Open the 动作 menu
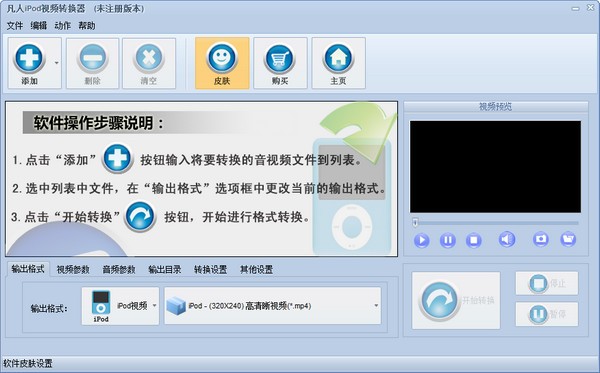Image resolution: width=600 pixels, height=373 pixels. tap(62, 26)
